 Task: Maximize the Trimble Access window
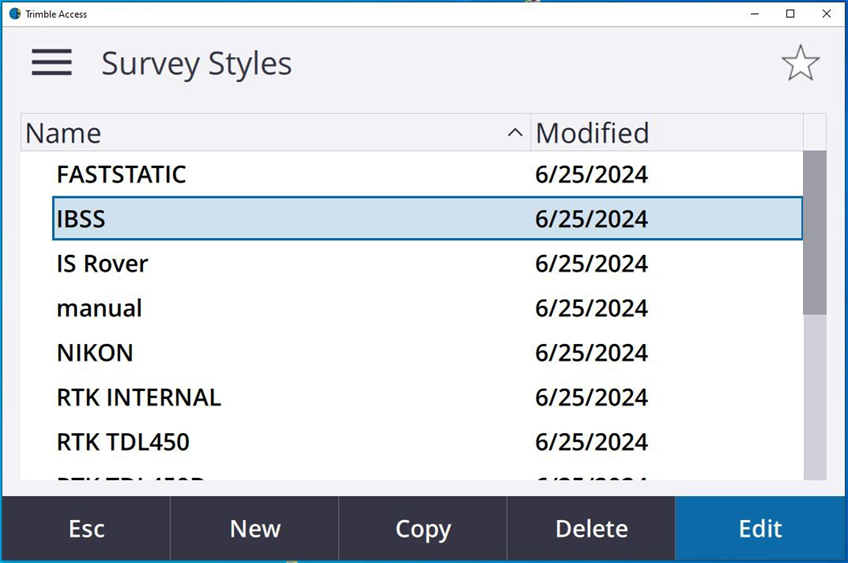point(790,14)
